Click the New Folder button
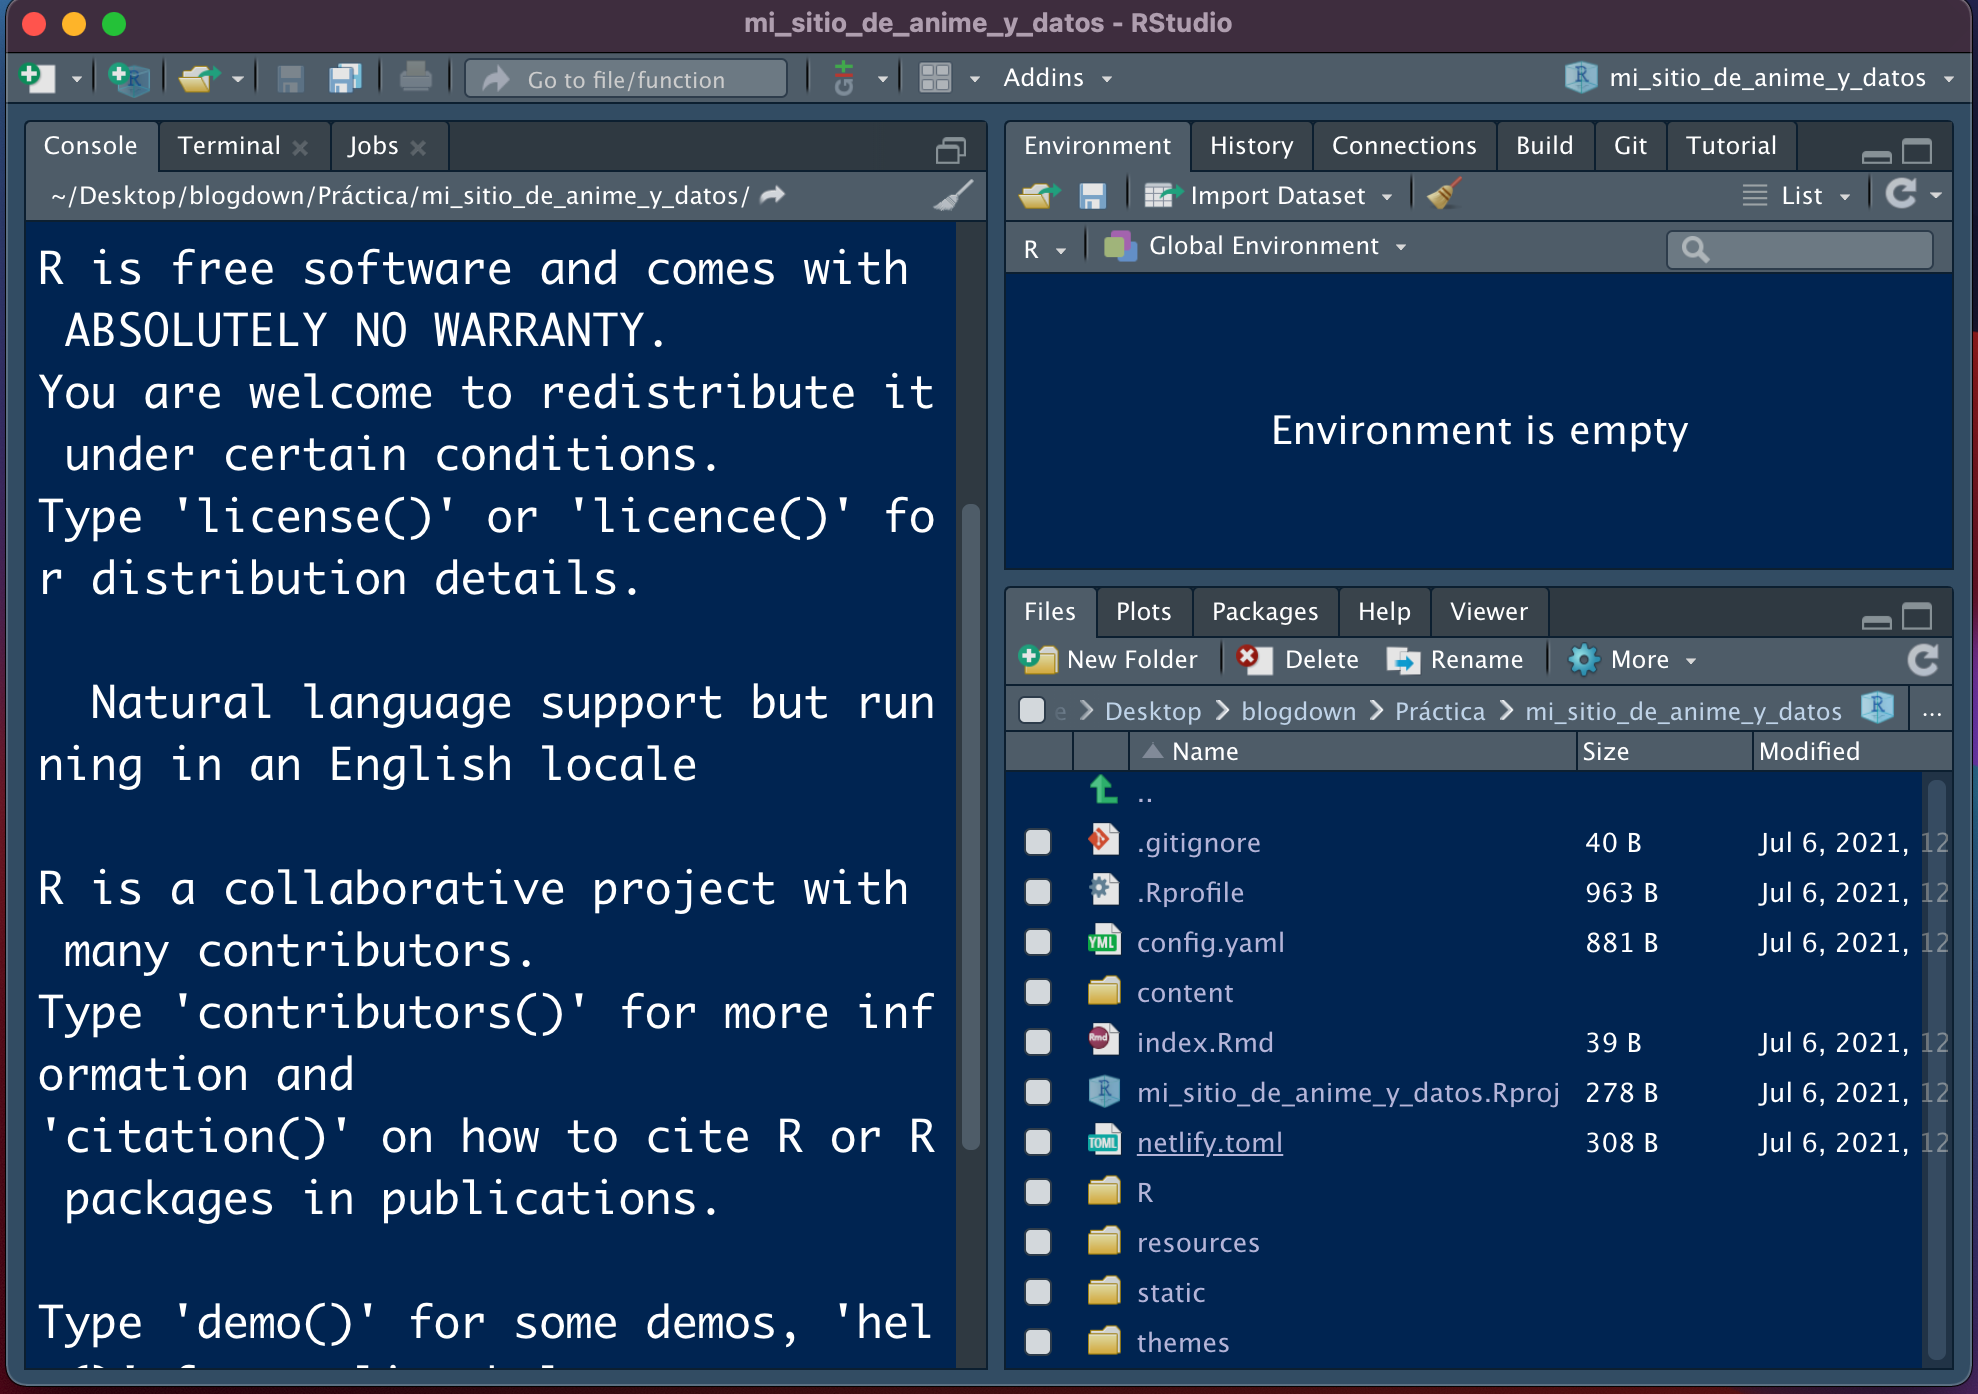This screenshot has height=1394, width=1978. pos(1108,660)
